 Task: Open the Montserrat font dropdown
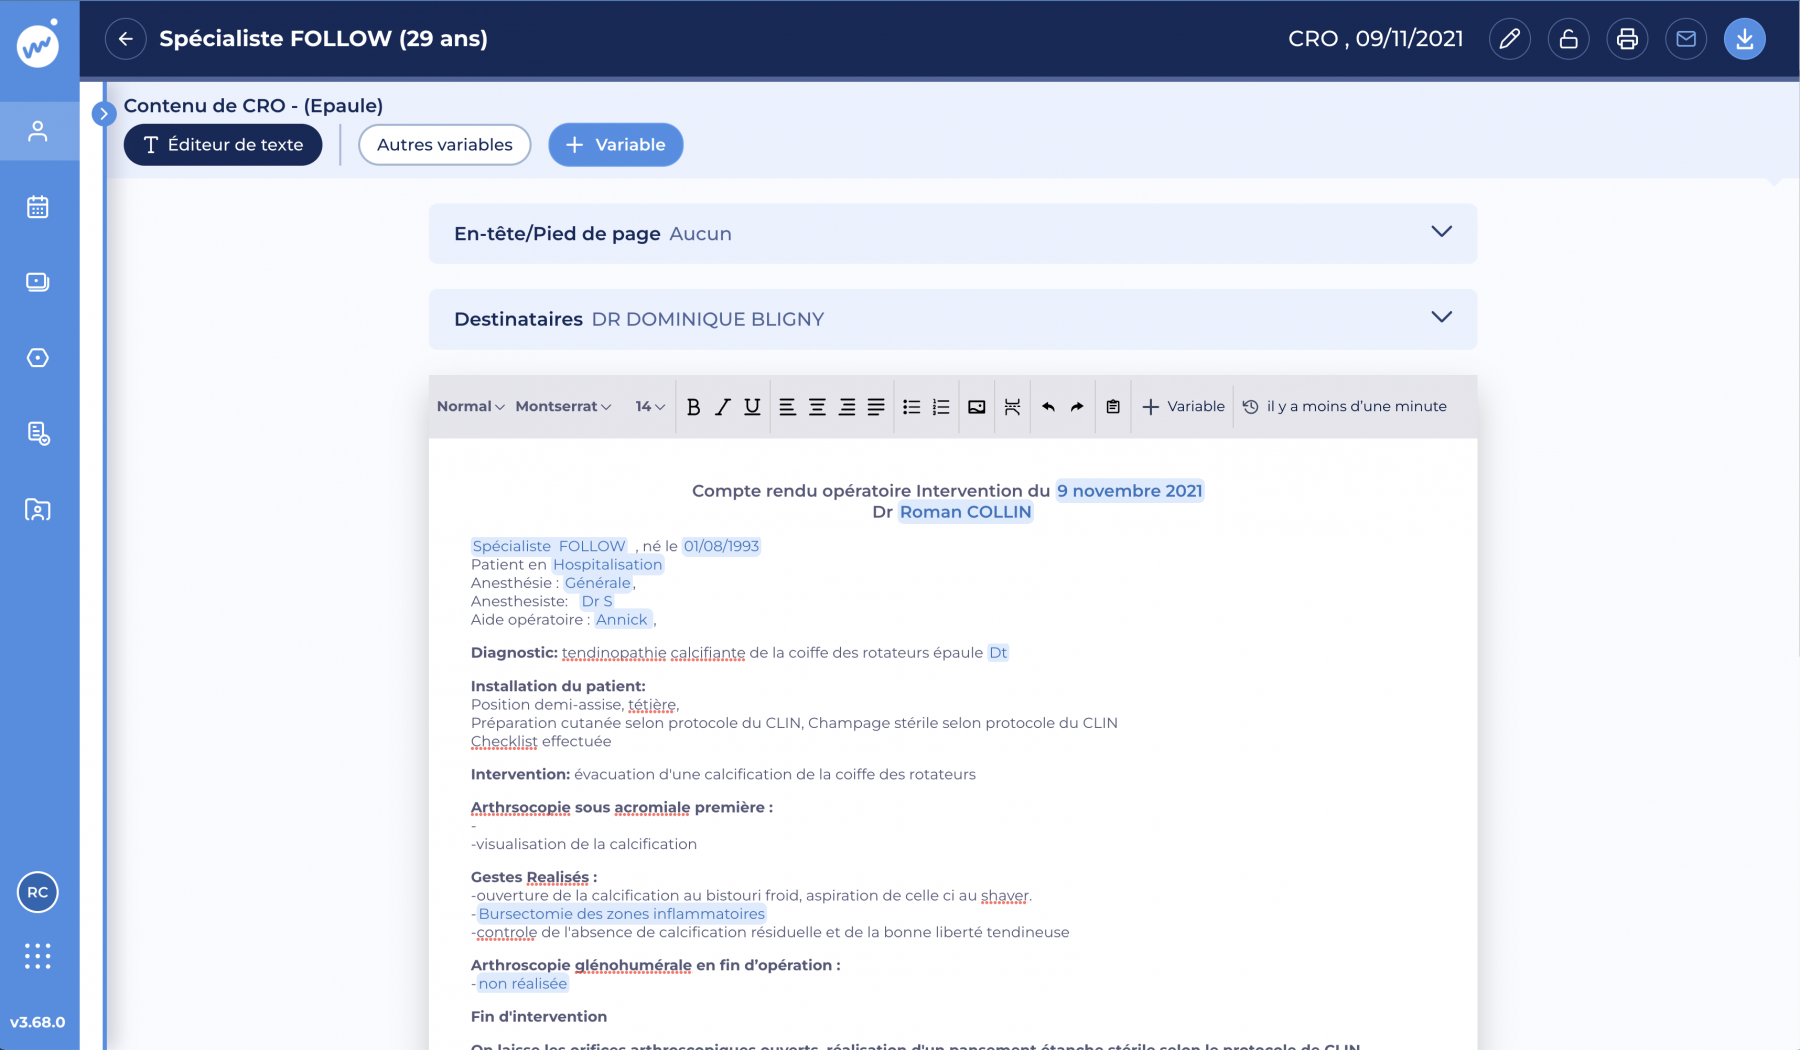(563, 407)
